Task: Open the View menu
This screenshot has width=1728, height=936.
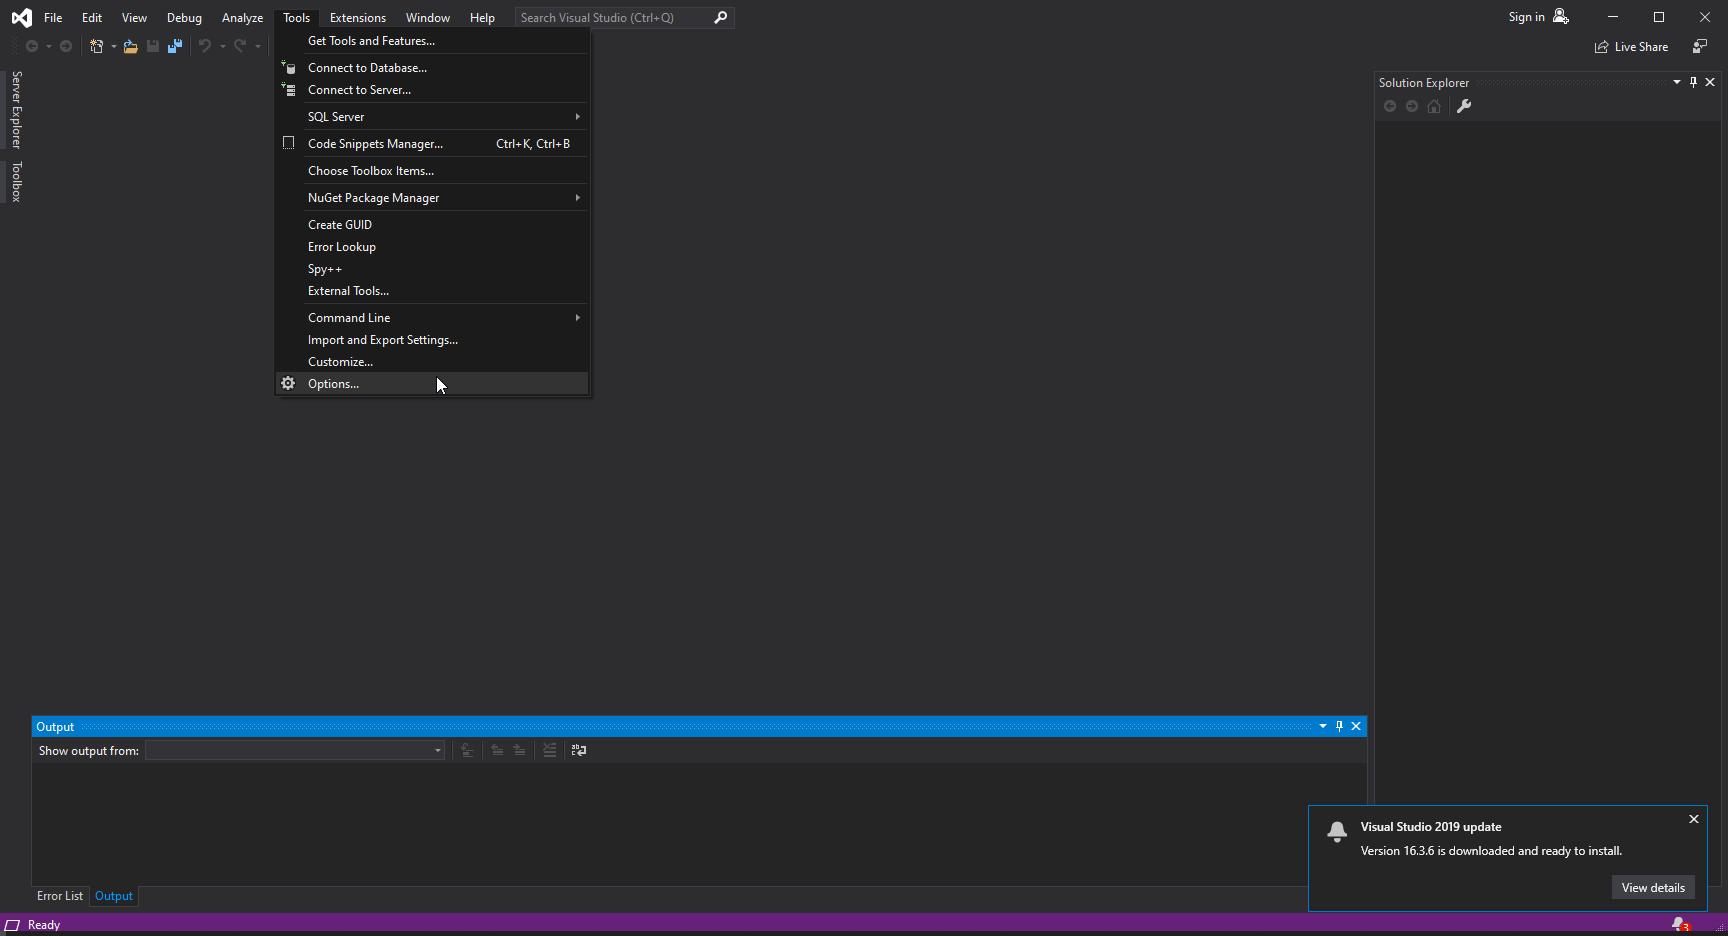Action: (134, 18)
